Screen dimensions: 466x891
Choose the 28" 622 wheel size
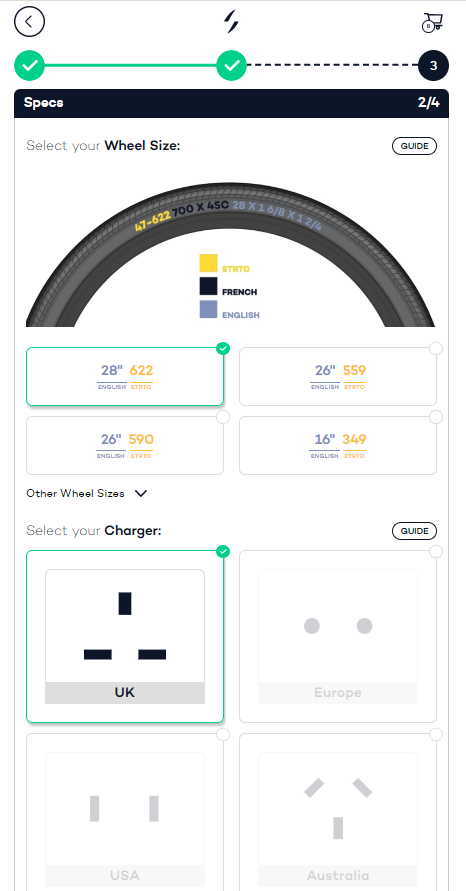pos(125,377)
